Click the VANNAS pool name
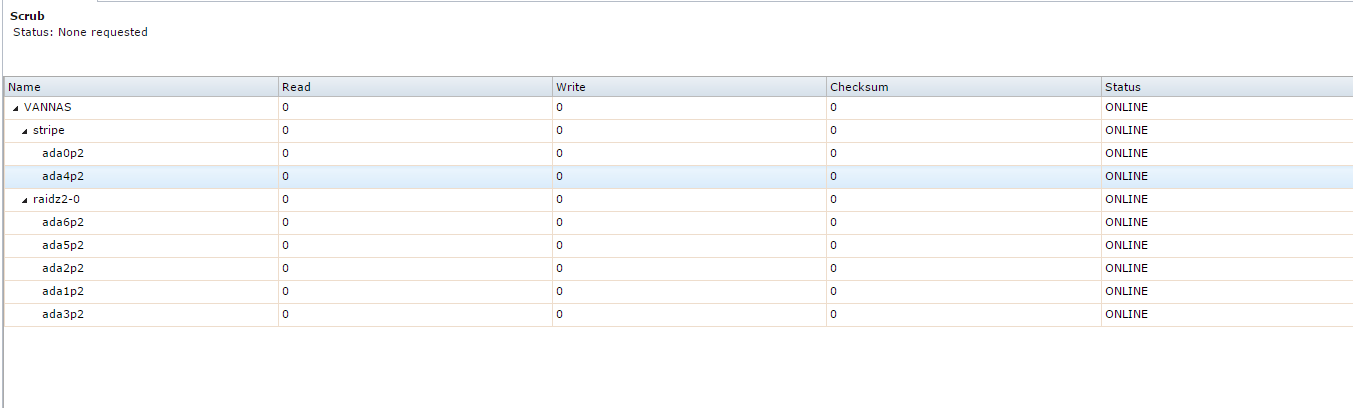The width and height of the screenshot is (1353, 408). 47,107
